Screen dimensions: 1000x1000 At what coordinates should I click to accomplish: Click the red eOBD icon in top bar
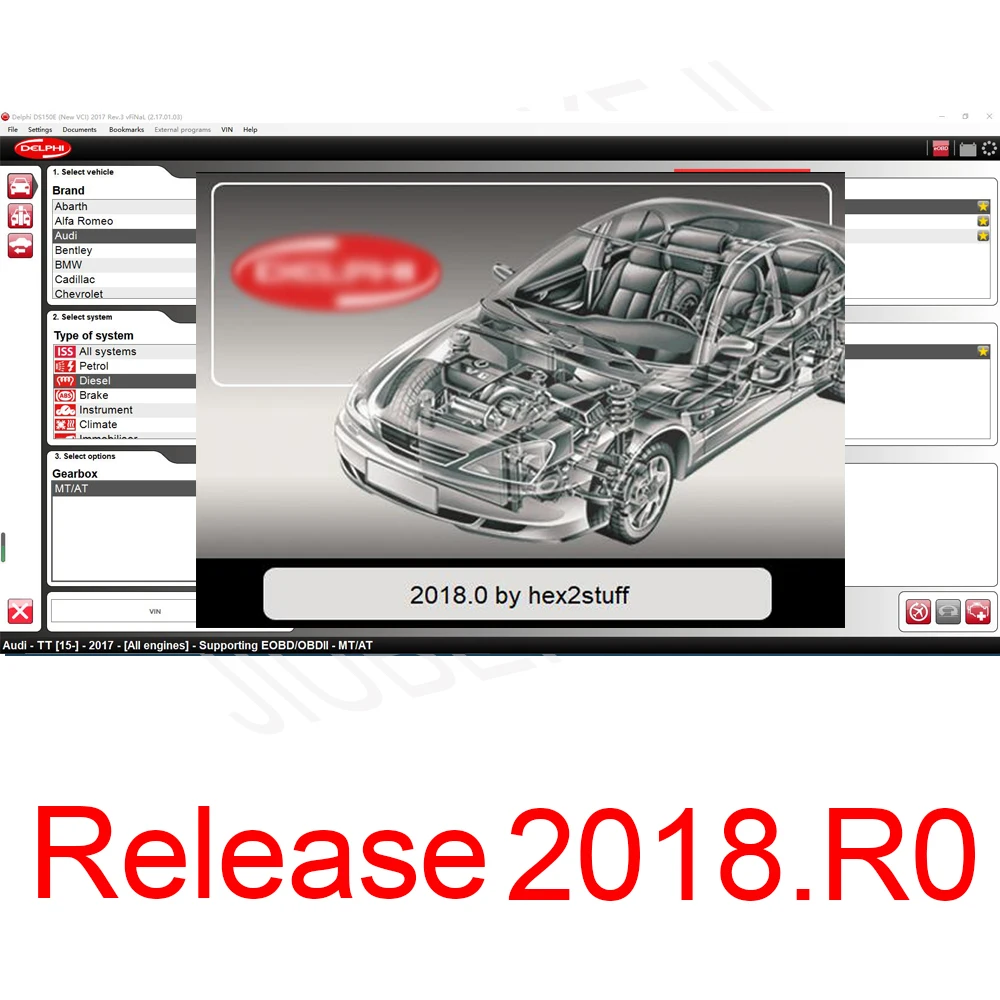pos(941,148)
